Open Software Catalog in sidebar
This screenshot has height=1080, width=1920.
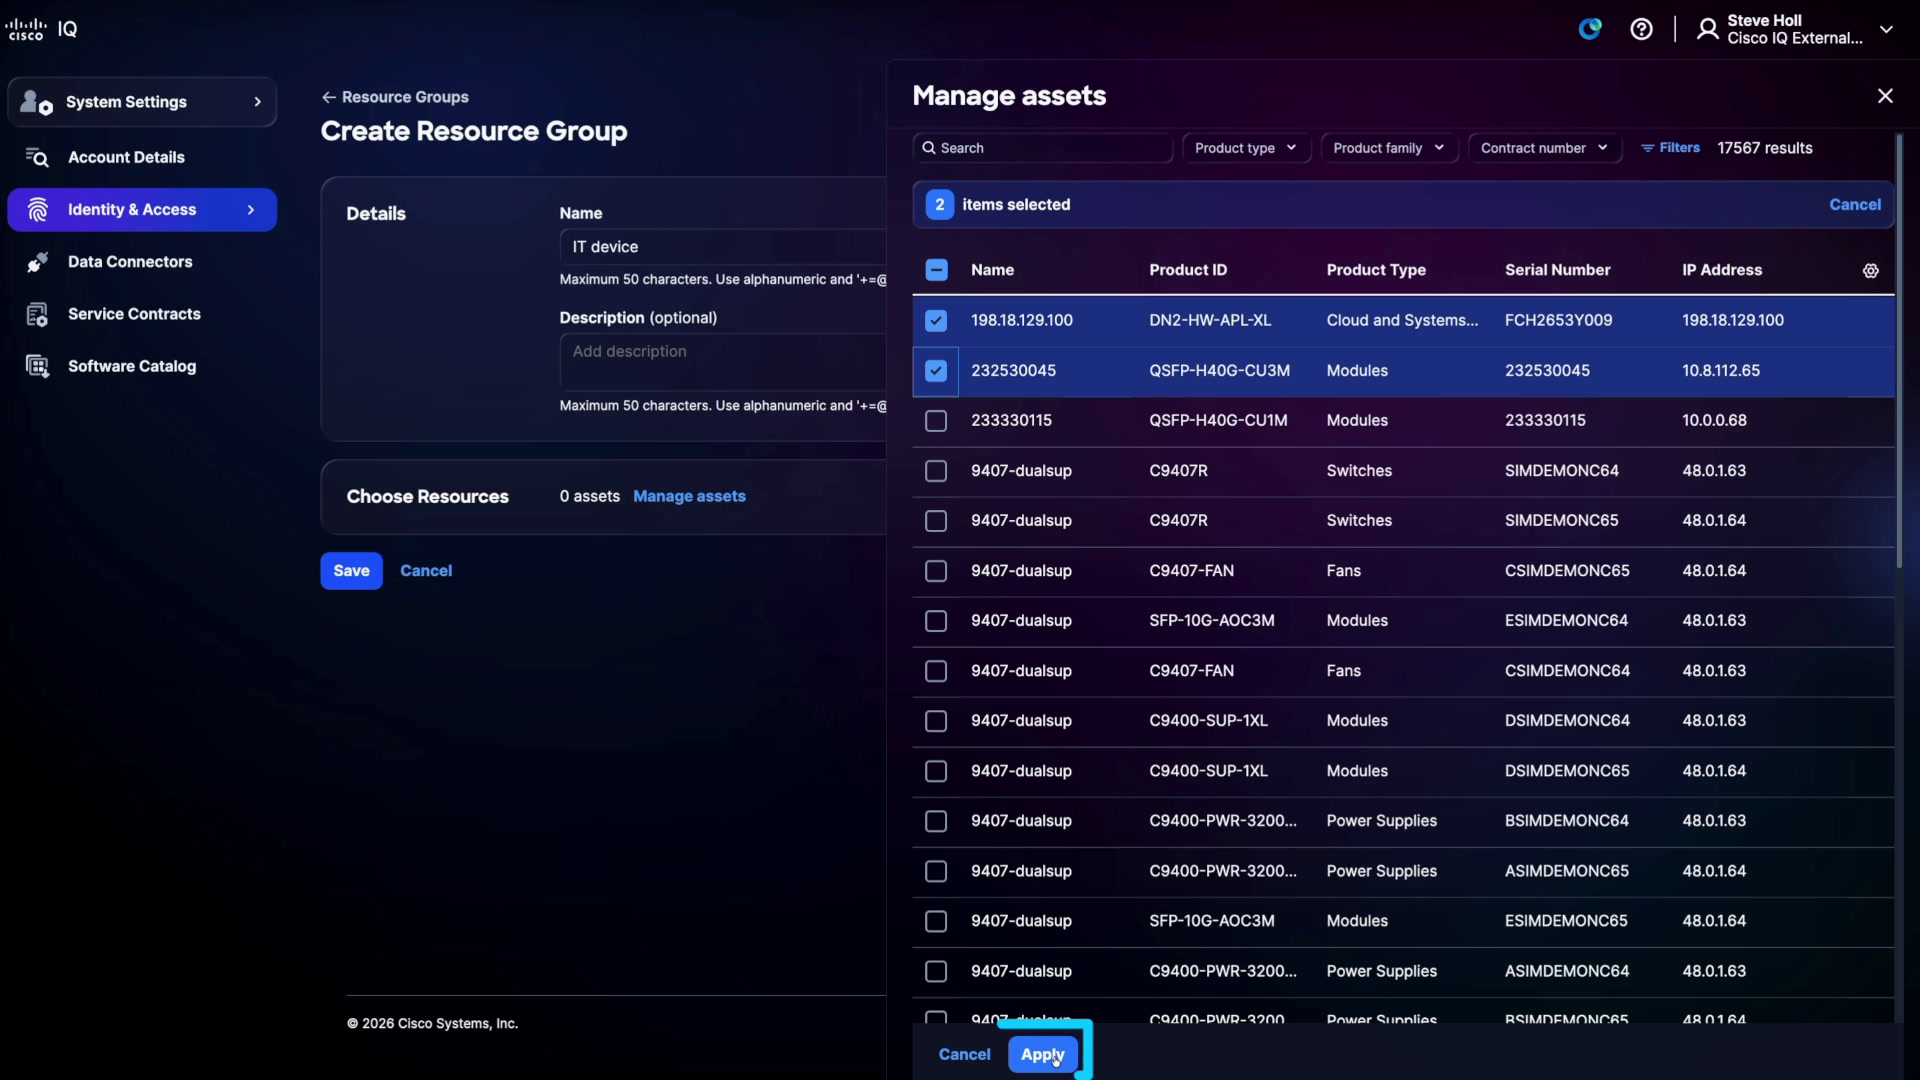tap(142, 366)
